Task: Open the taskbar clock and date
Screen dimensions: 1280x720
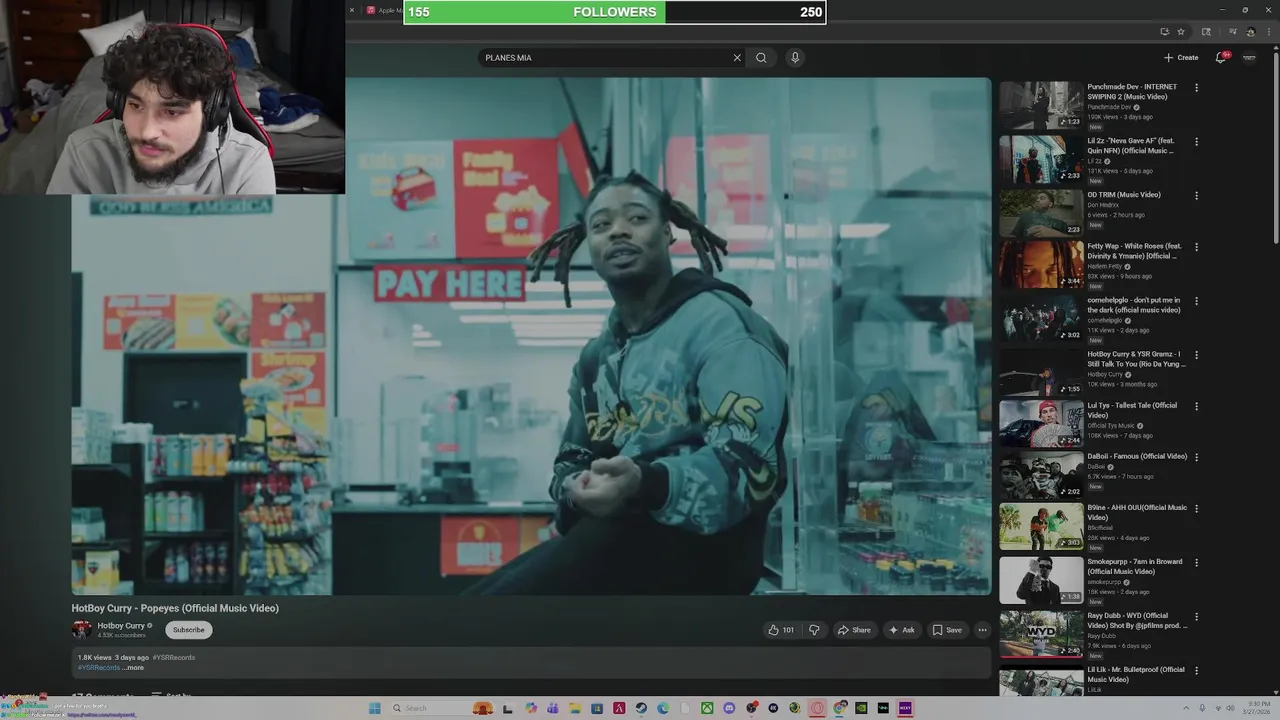Action: [x=1258, y=708]
